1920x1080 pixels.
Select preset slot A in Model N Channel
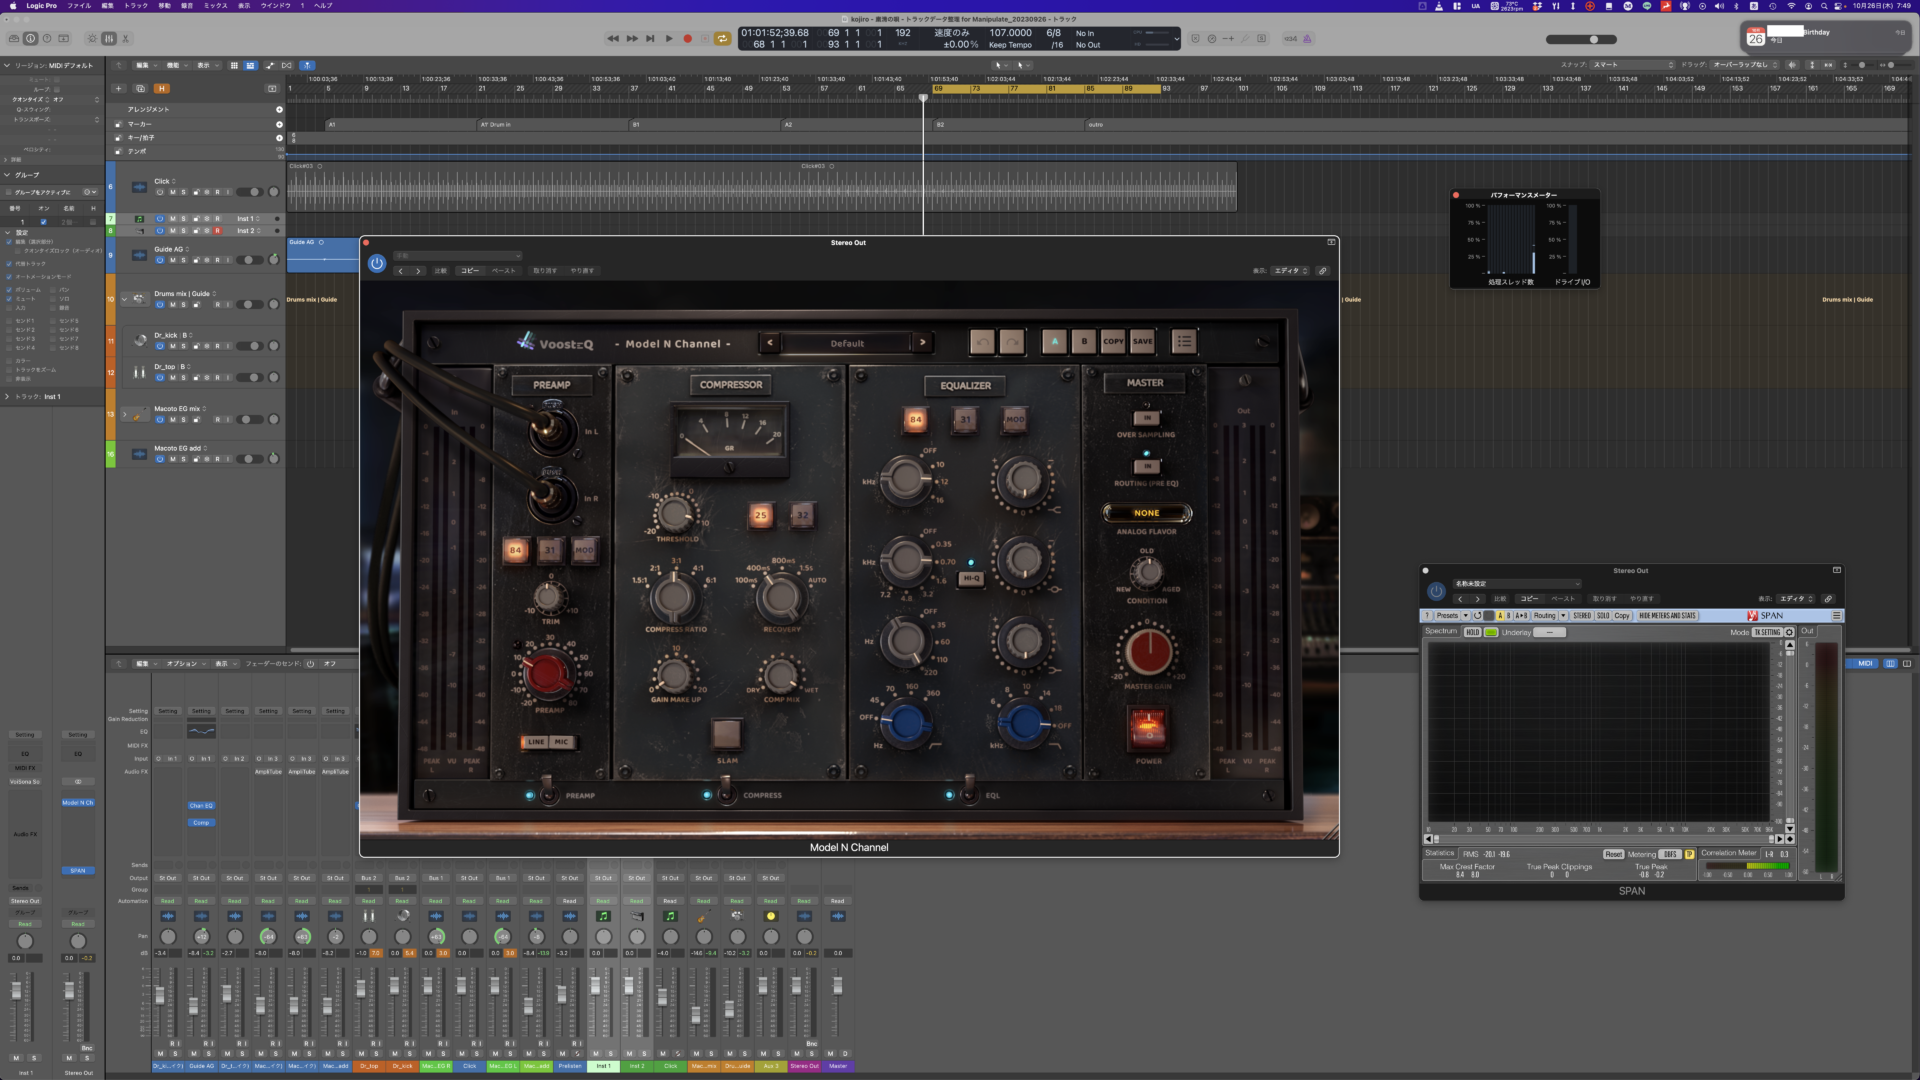tap(1054, 341)
